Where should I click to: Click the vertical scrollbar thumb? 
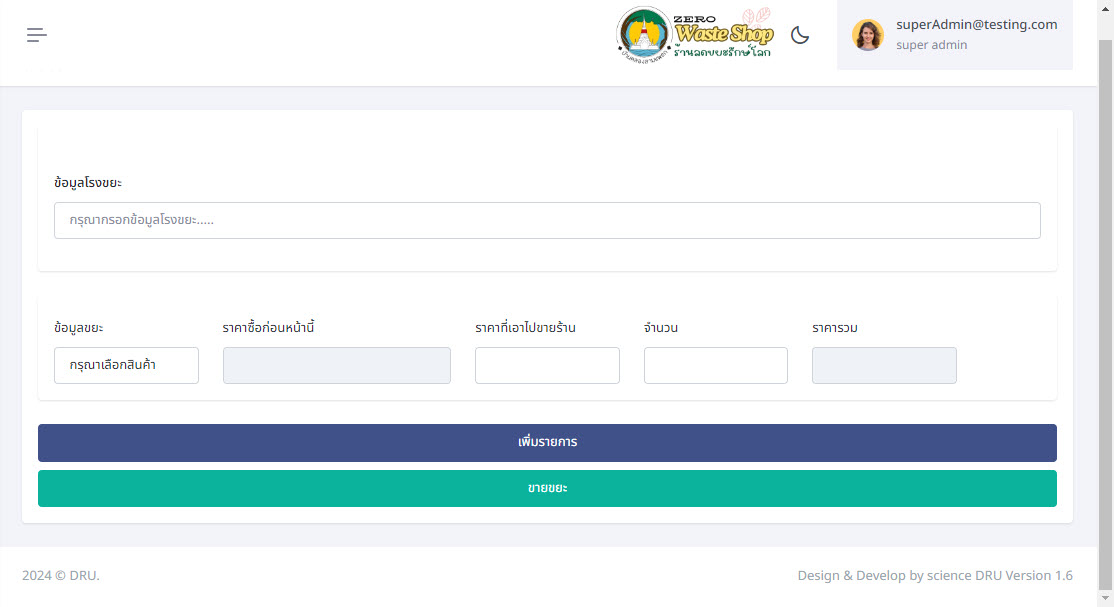[x=1105, y=300]
